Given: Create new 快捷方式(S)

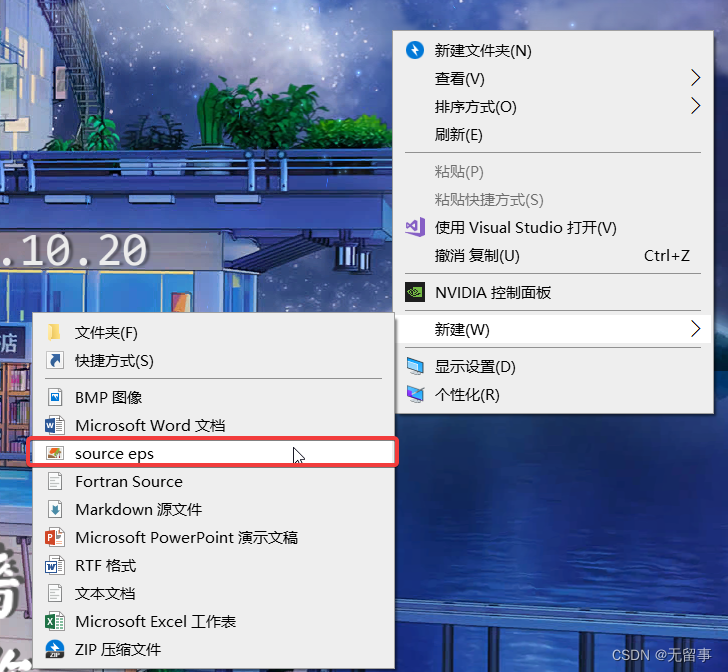Looking at the screenshot, I should pyautogui.click(x=214, y=360).
